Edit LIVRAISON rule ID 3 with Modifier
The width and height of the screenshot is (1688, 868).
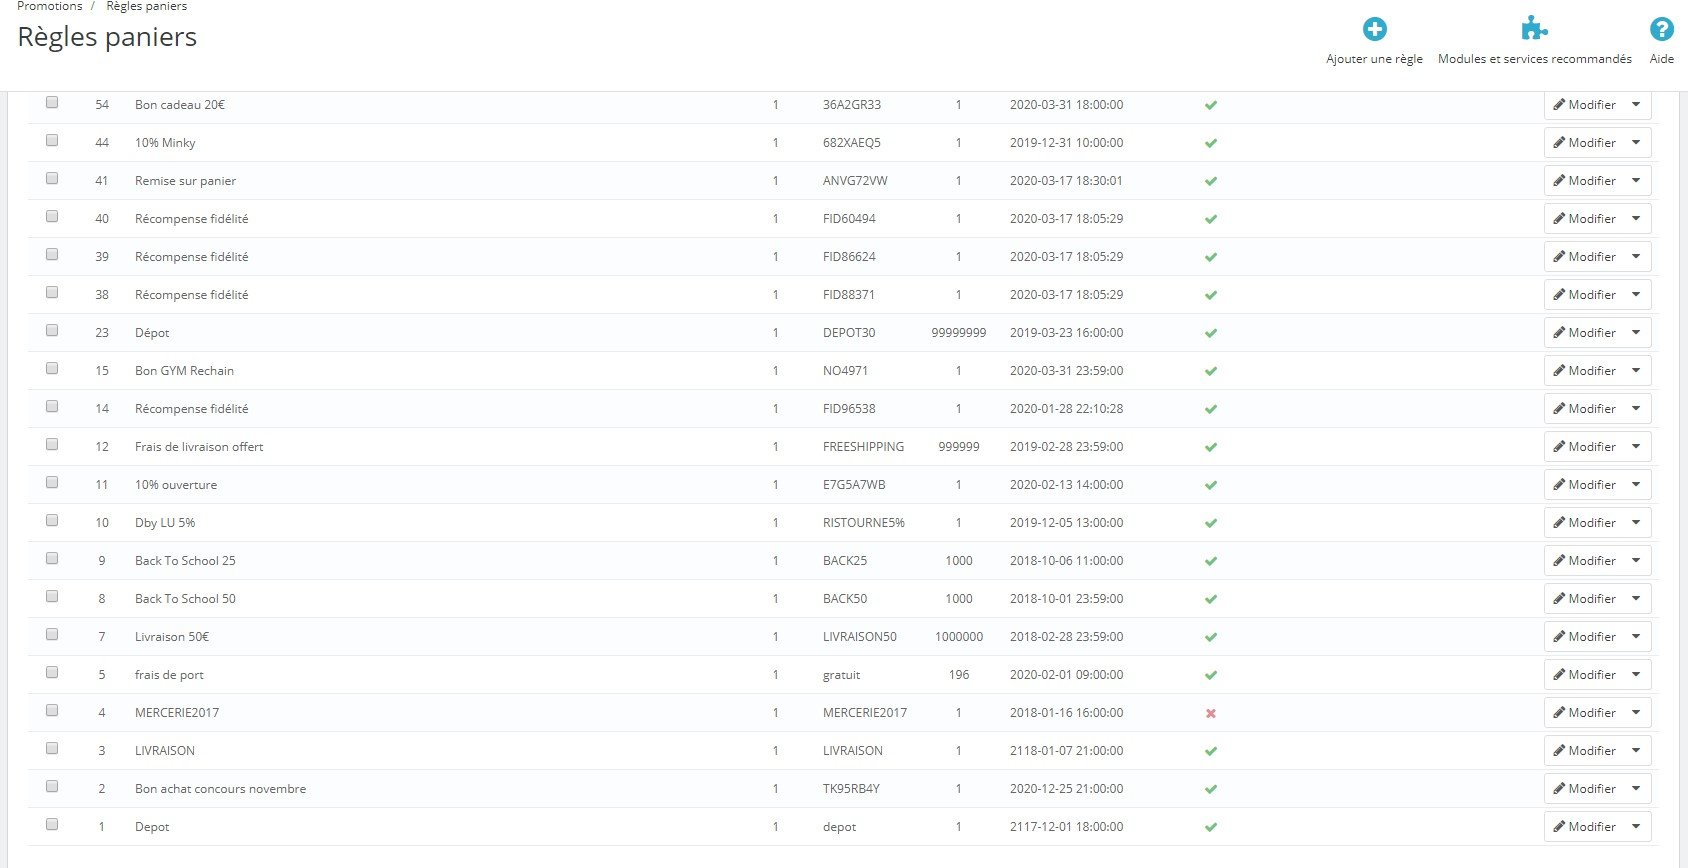tap(1585, 750)
